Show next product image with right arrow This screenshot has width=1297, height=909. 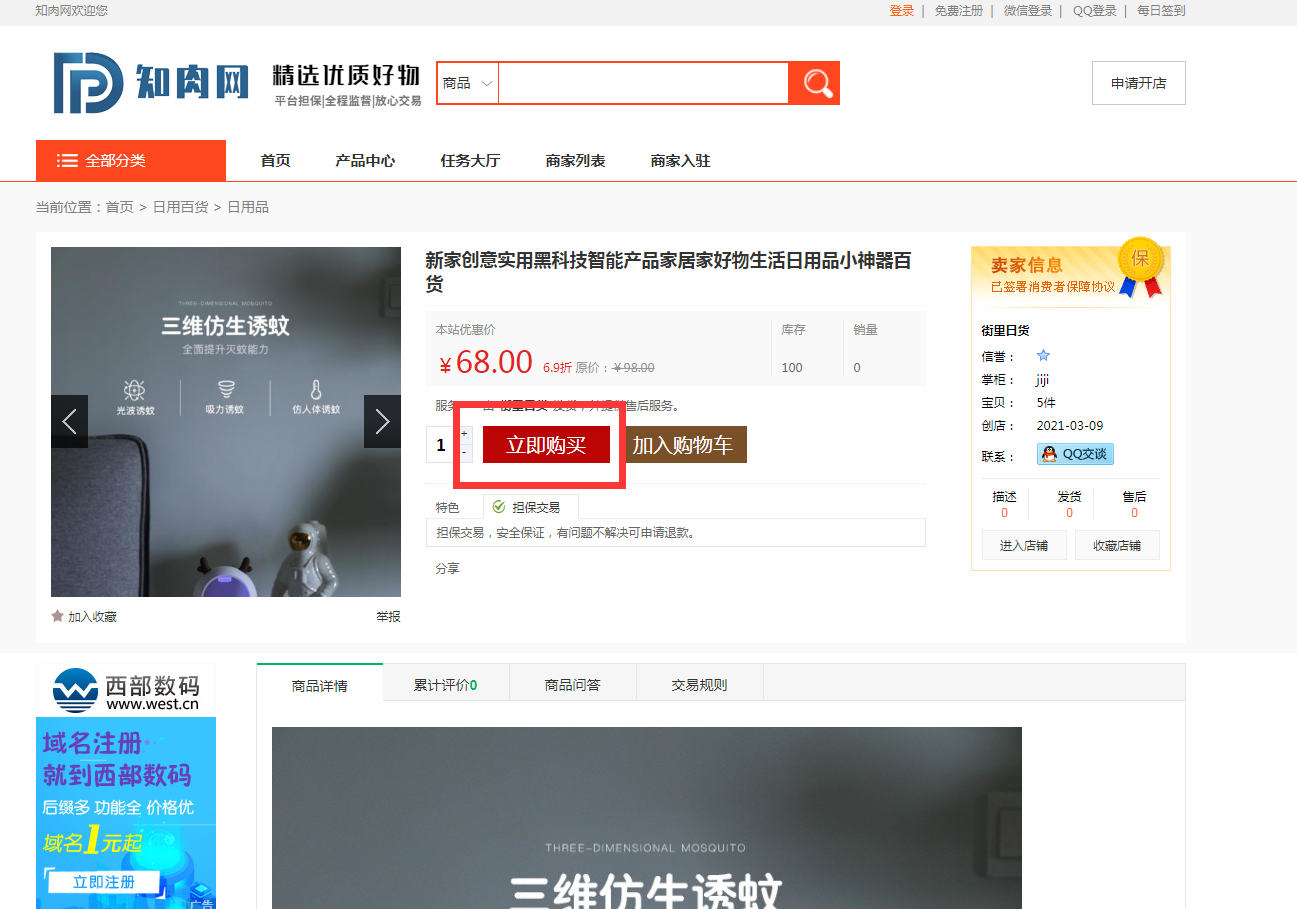click(382, 421)
